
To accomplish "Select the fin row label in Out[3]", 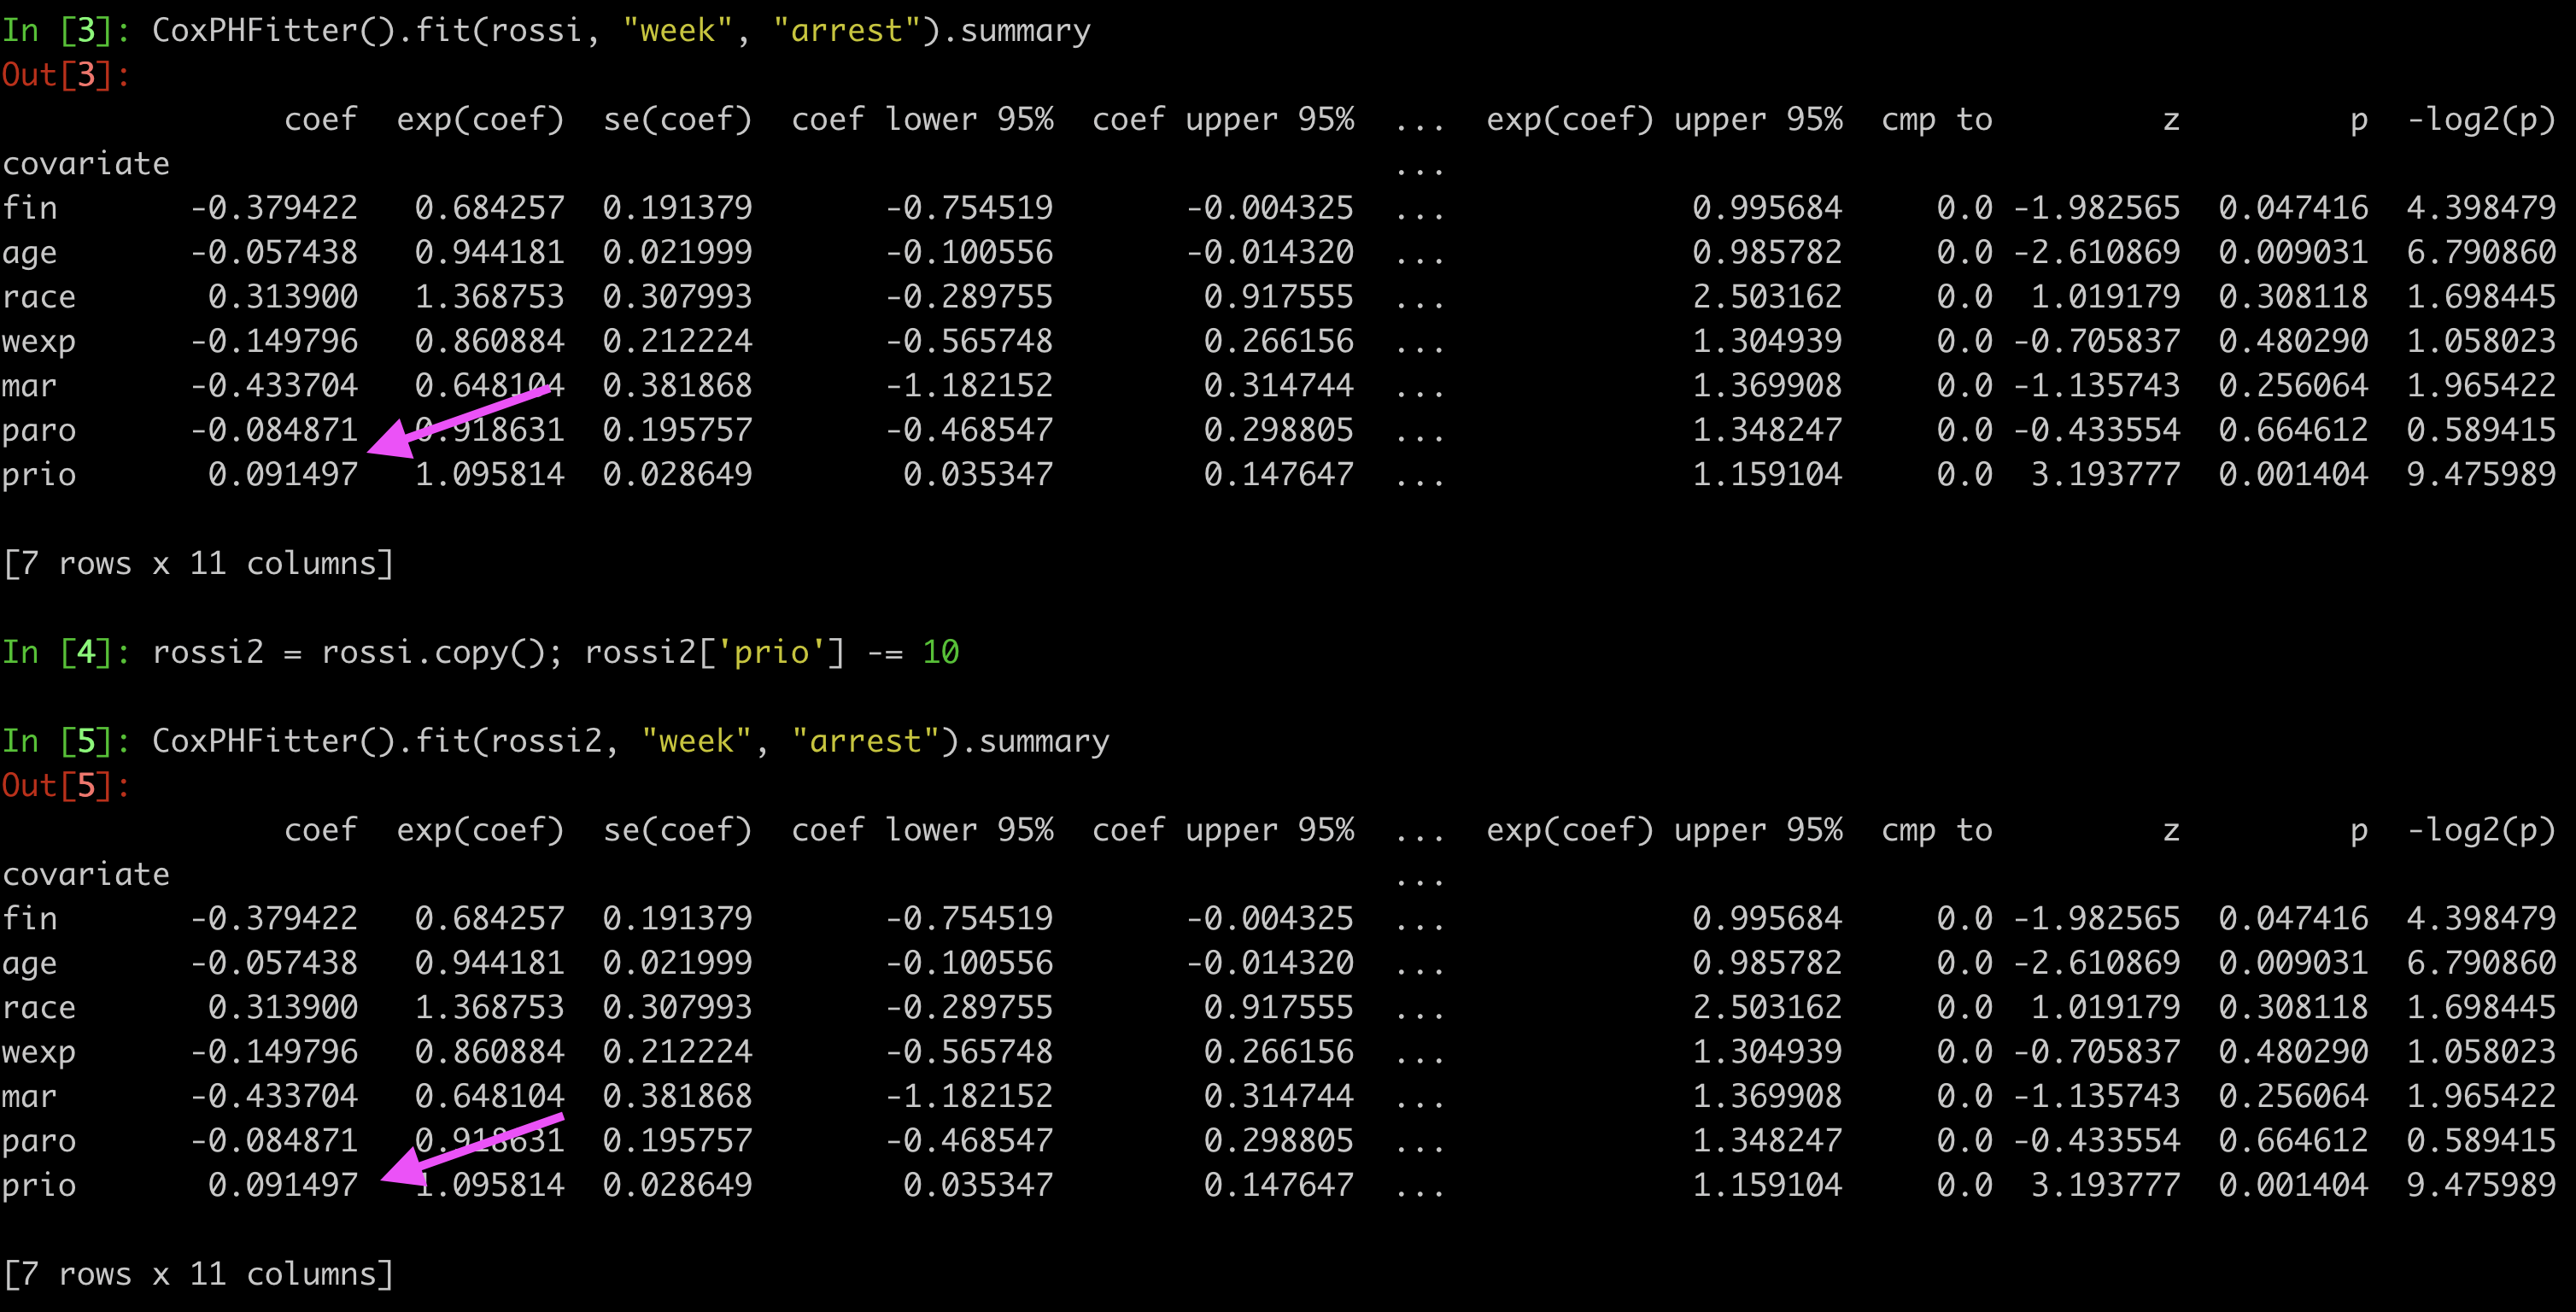I will [30, 207].
